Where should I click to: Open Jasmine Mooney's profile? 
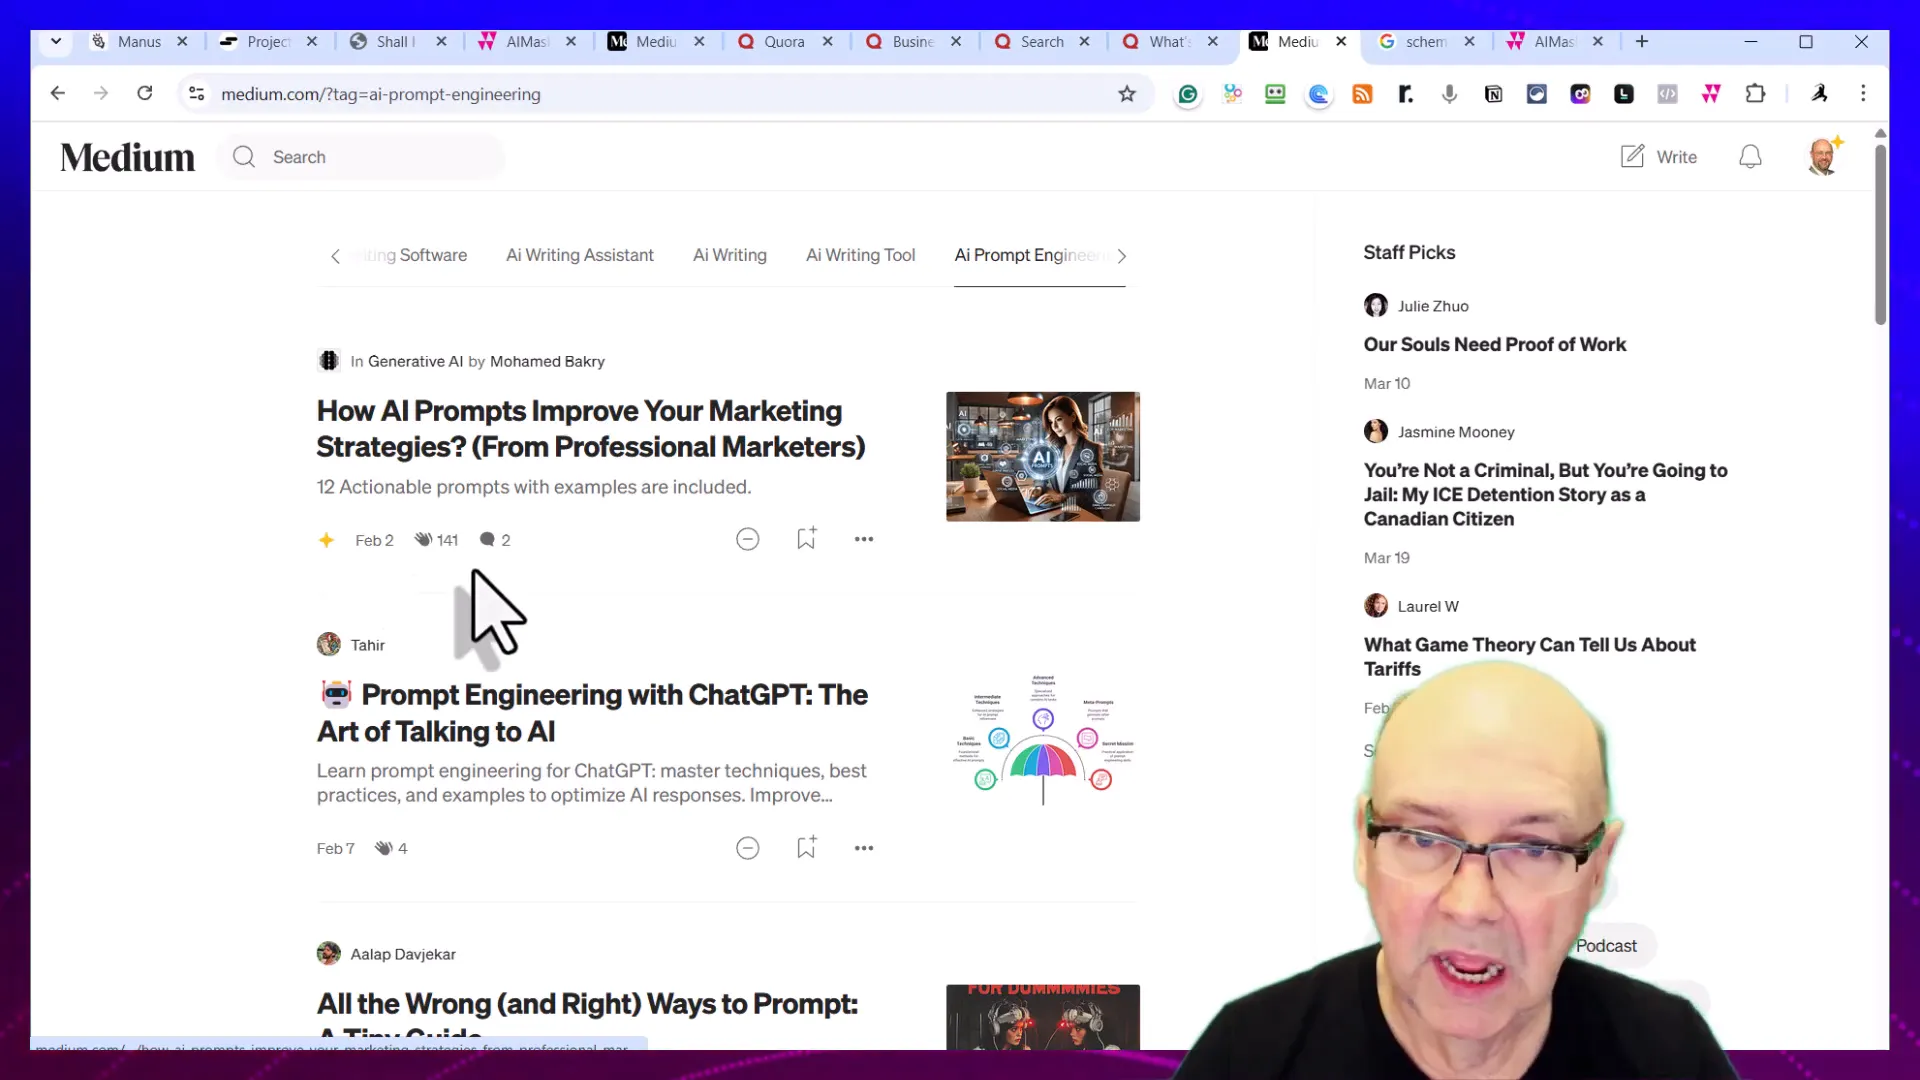(x=1456, y=432)
